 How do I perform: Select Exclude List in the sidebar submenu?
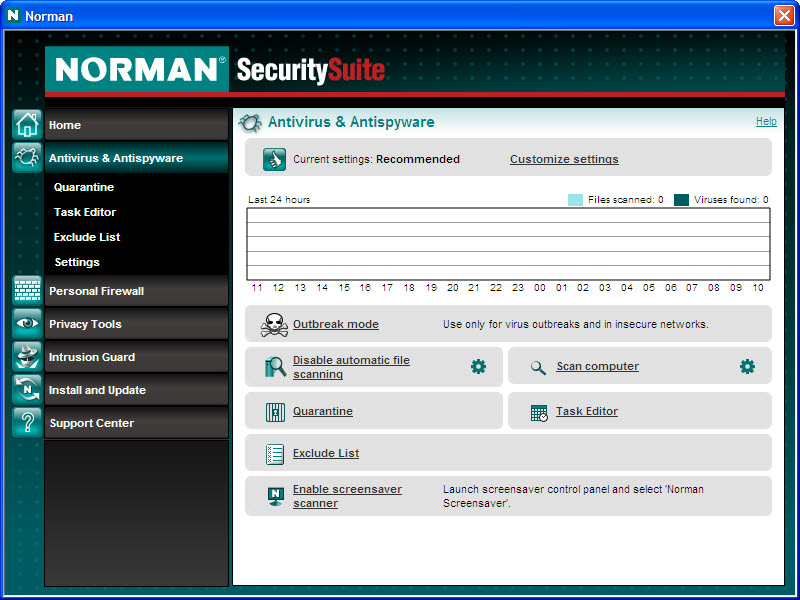pos(87,237)
